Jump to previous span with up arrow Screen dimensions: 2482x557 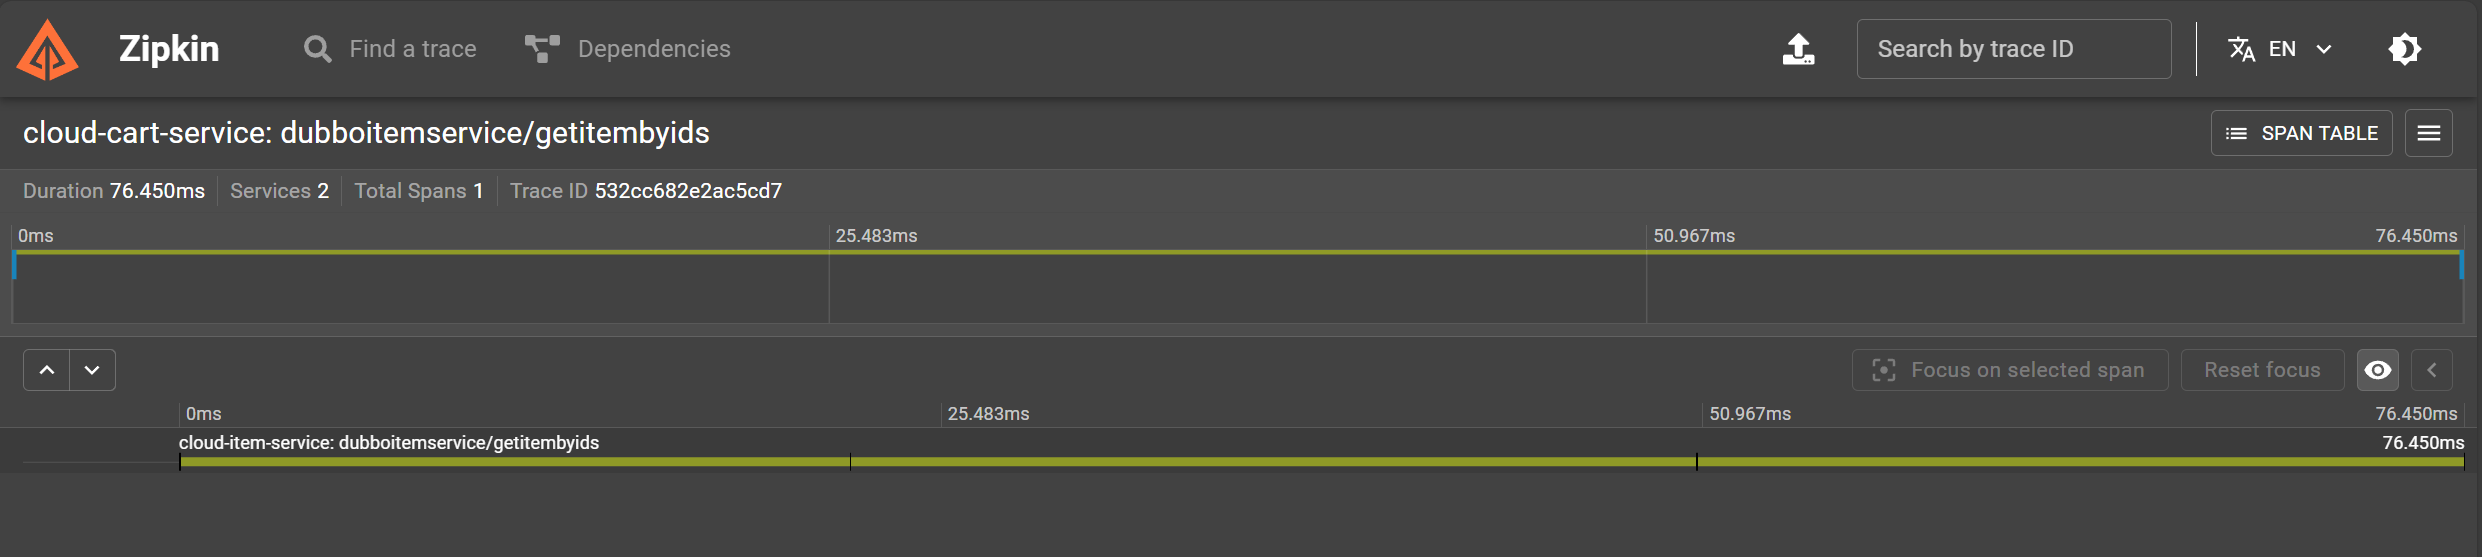pos(47,370)
